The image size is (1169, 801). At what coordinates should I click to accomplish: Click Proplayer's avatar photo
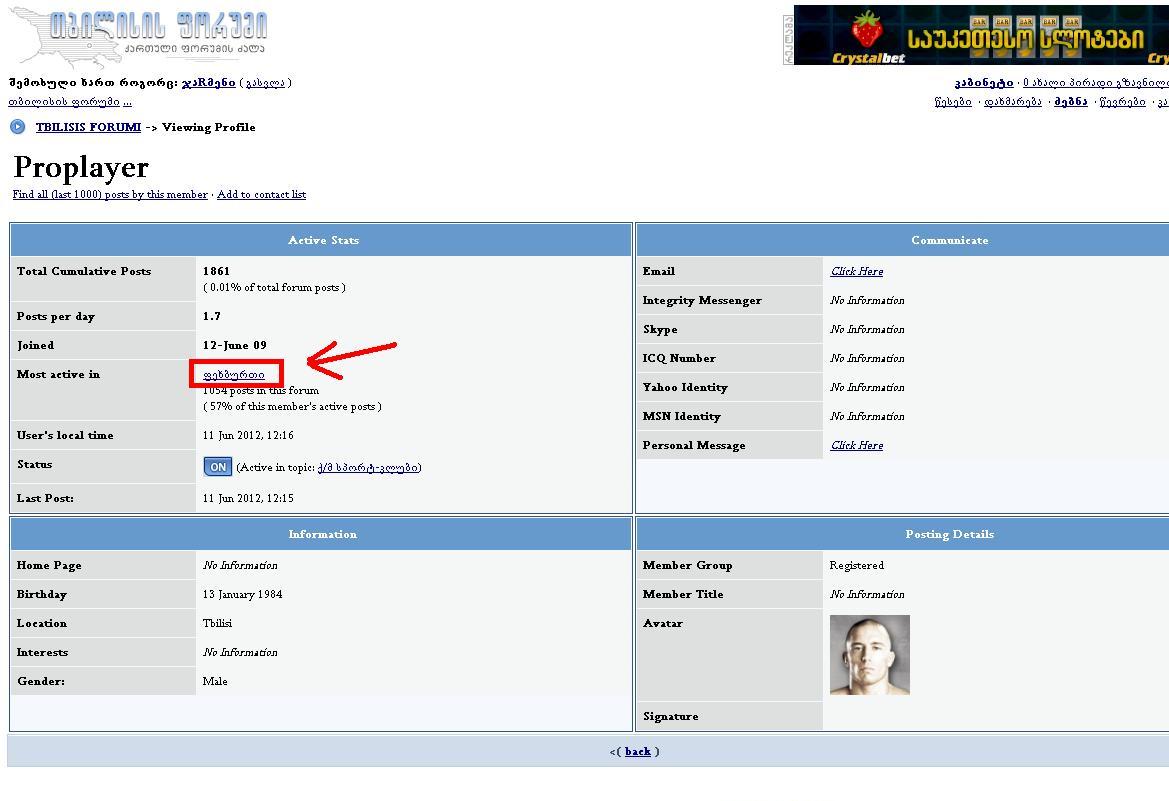tap(869, 655)
